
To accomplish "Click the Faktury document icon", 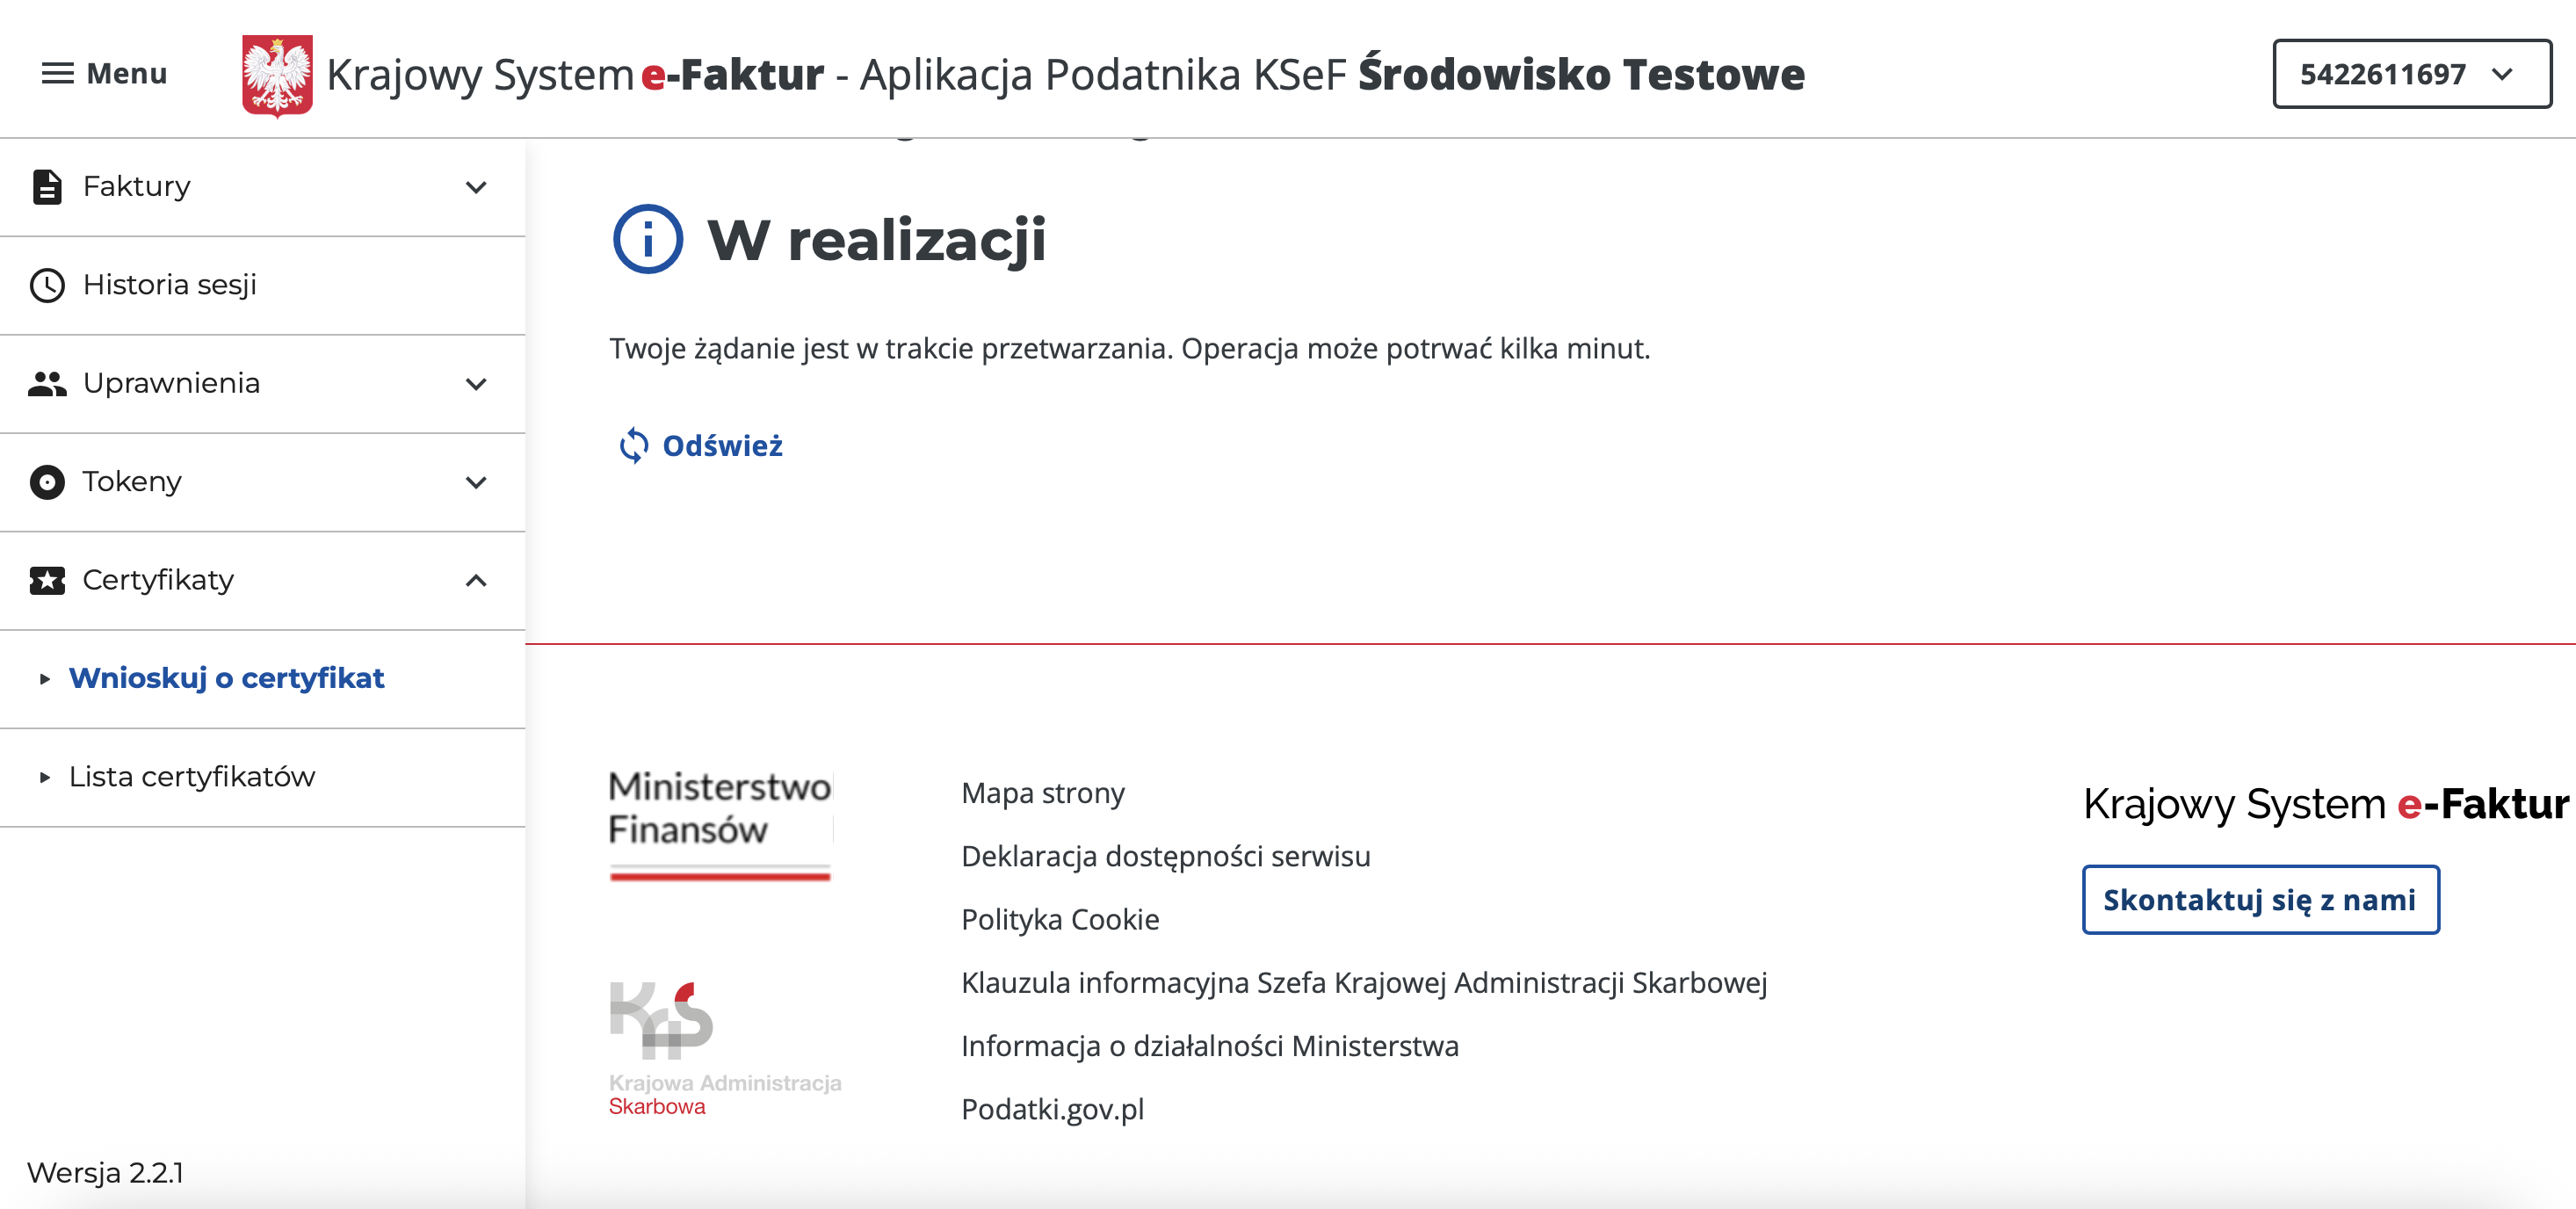I will tap(47, 187).
